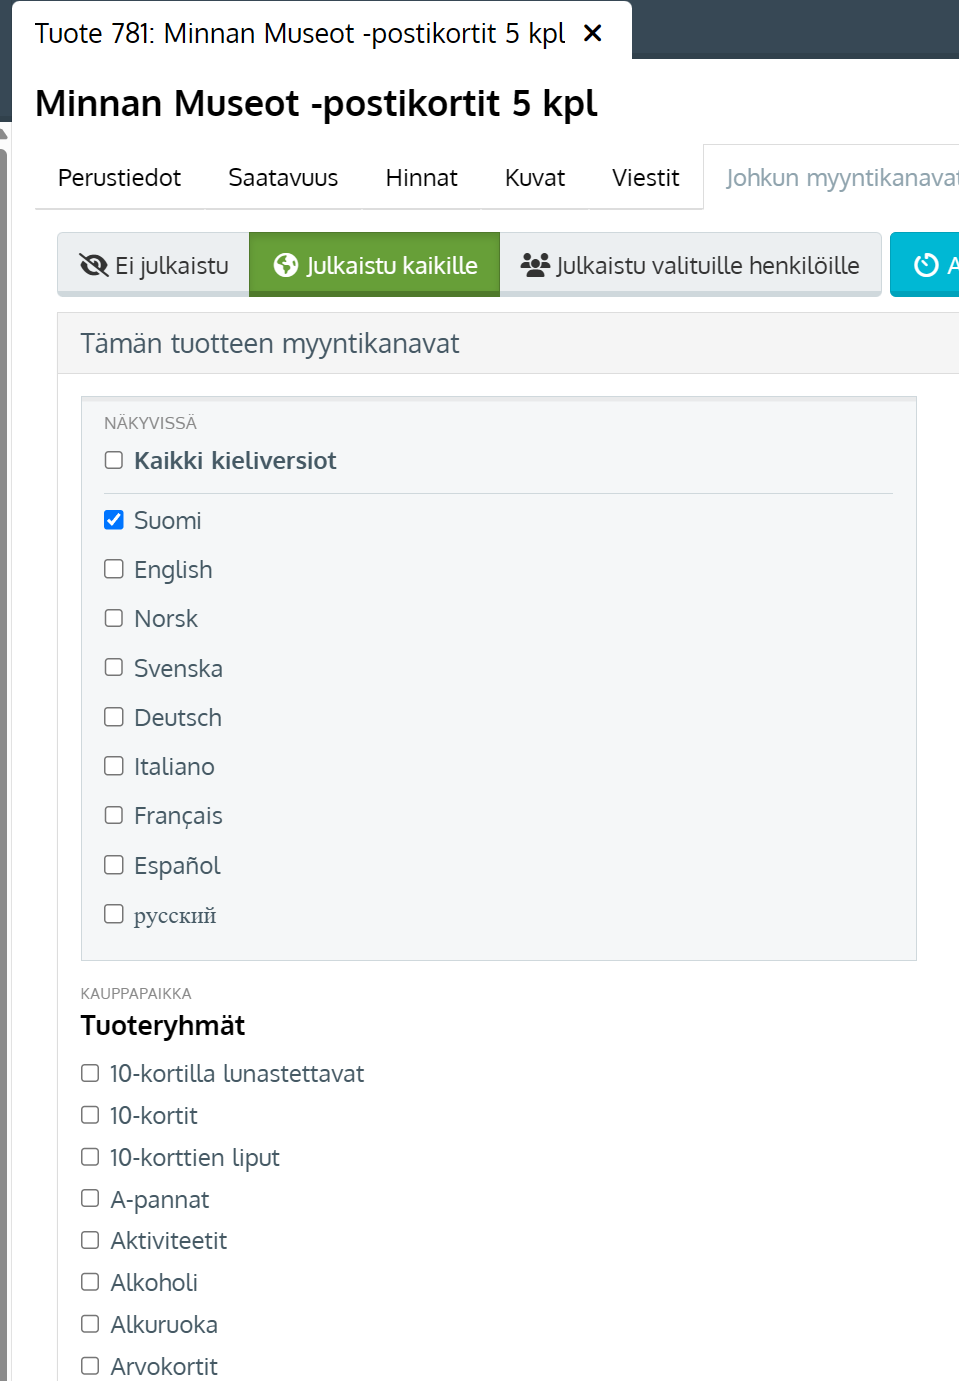Tick the English language checkbox
The height and width of the screenshot is (1381, 959).
[114, 569]
